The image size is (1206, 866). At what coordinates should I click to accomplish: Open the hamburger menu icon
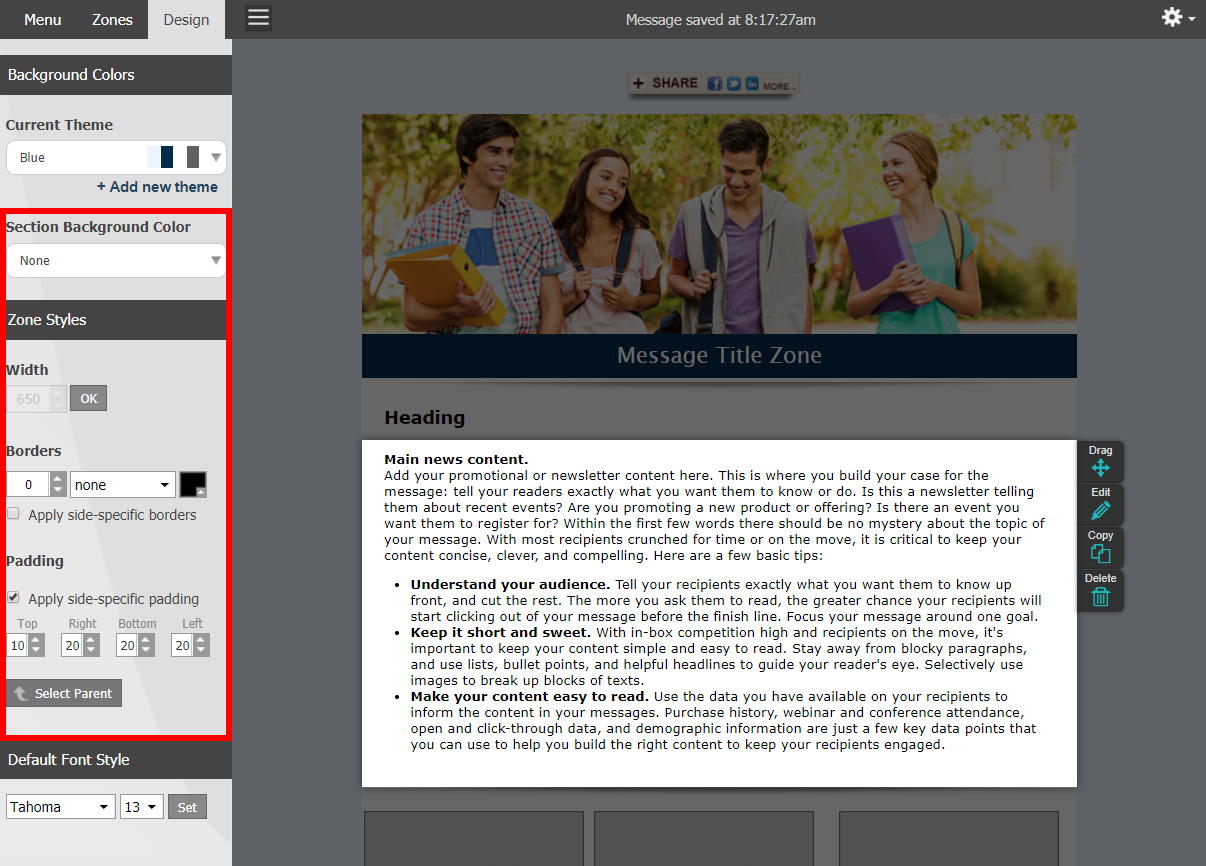pyautogui.click(x=258, y=18)
